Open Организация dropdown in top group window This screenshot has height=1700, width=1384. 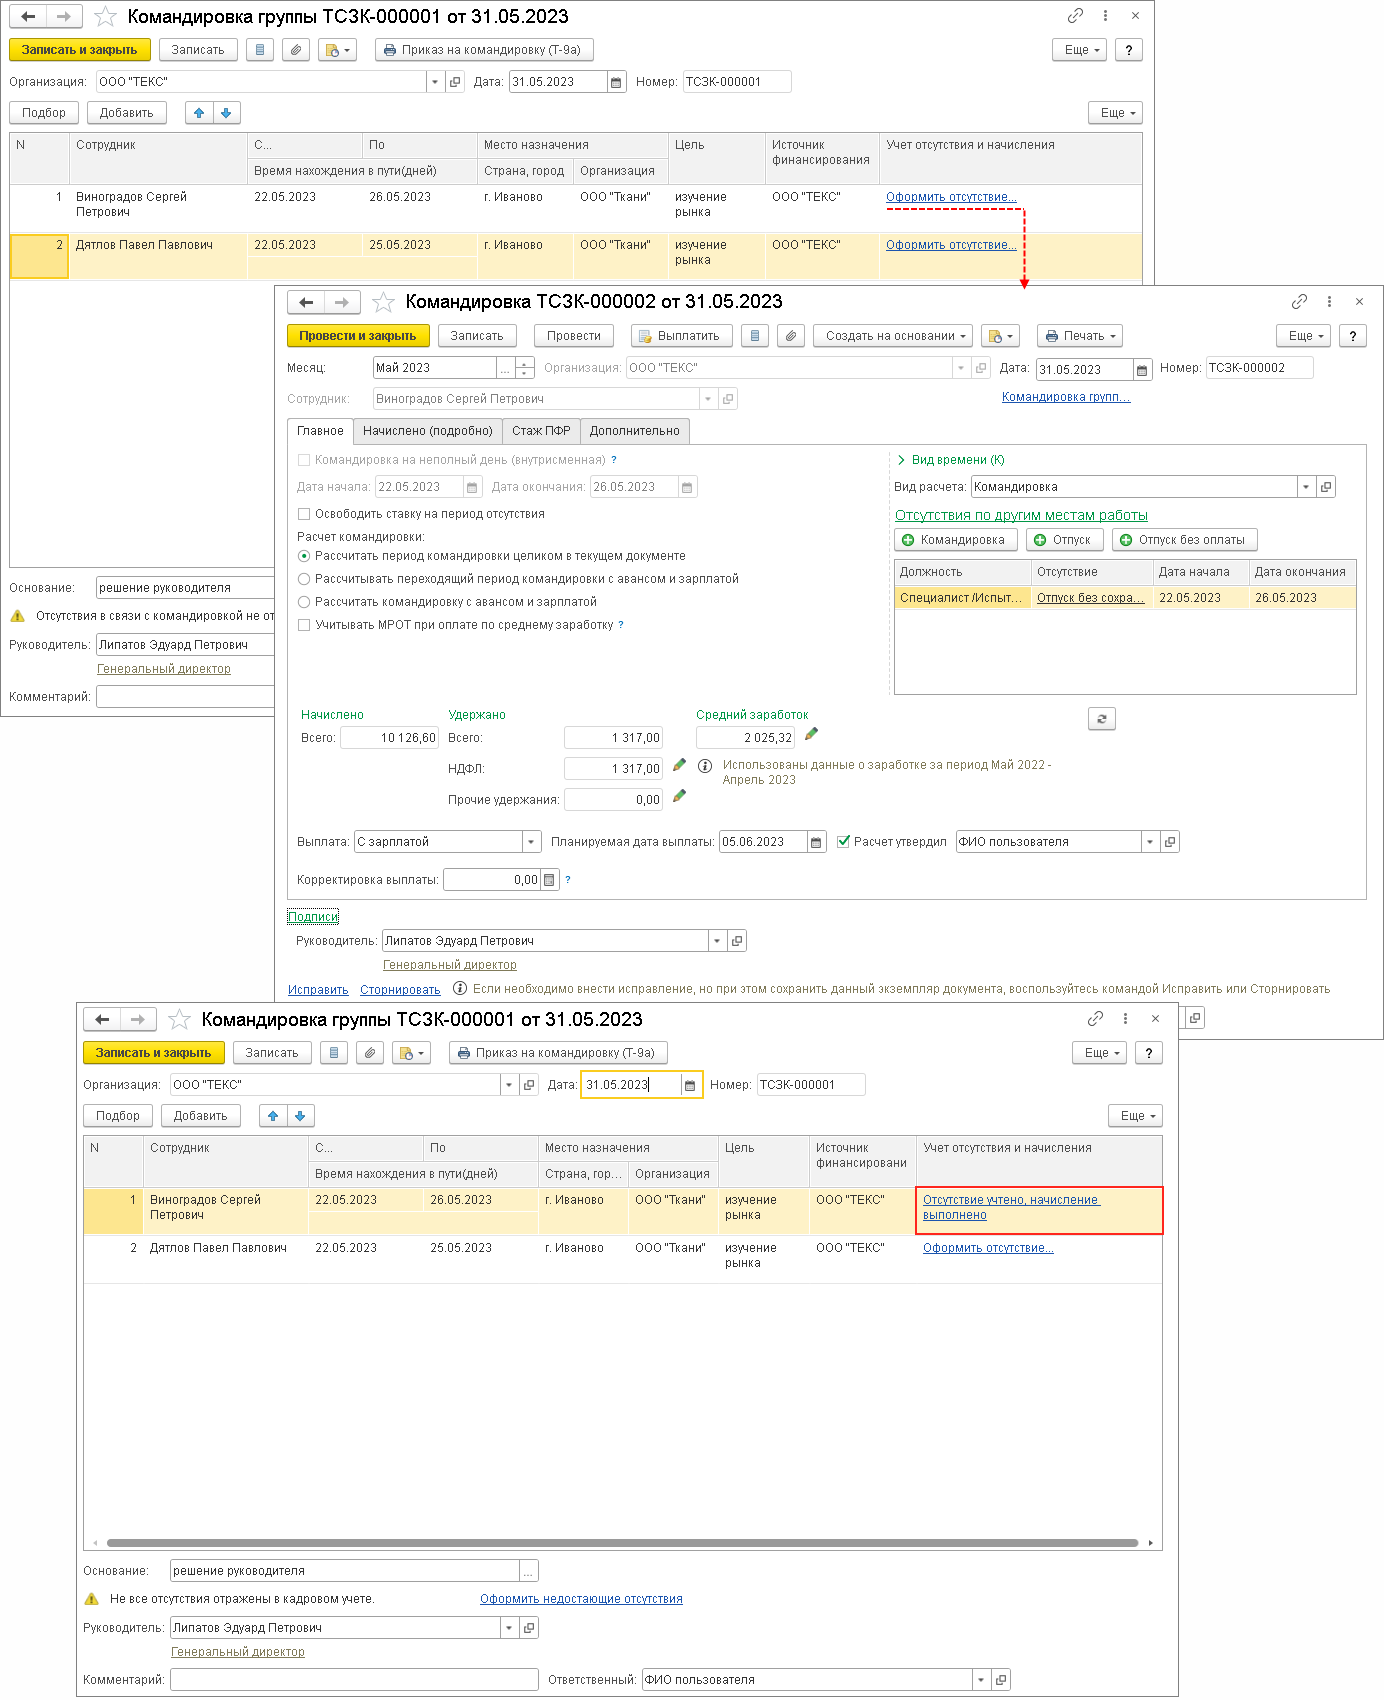[x=435, y=82]
